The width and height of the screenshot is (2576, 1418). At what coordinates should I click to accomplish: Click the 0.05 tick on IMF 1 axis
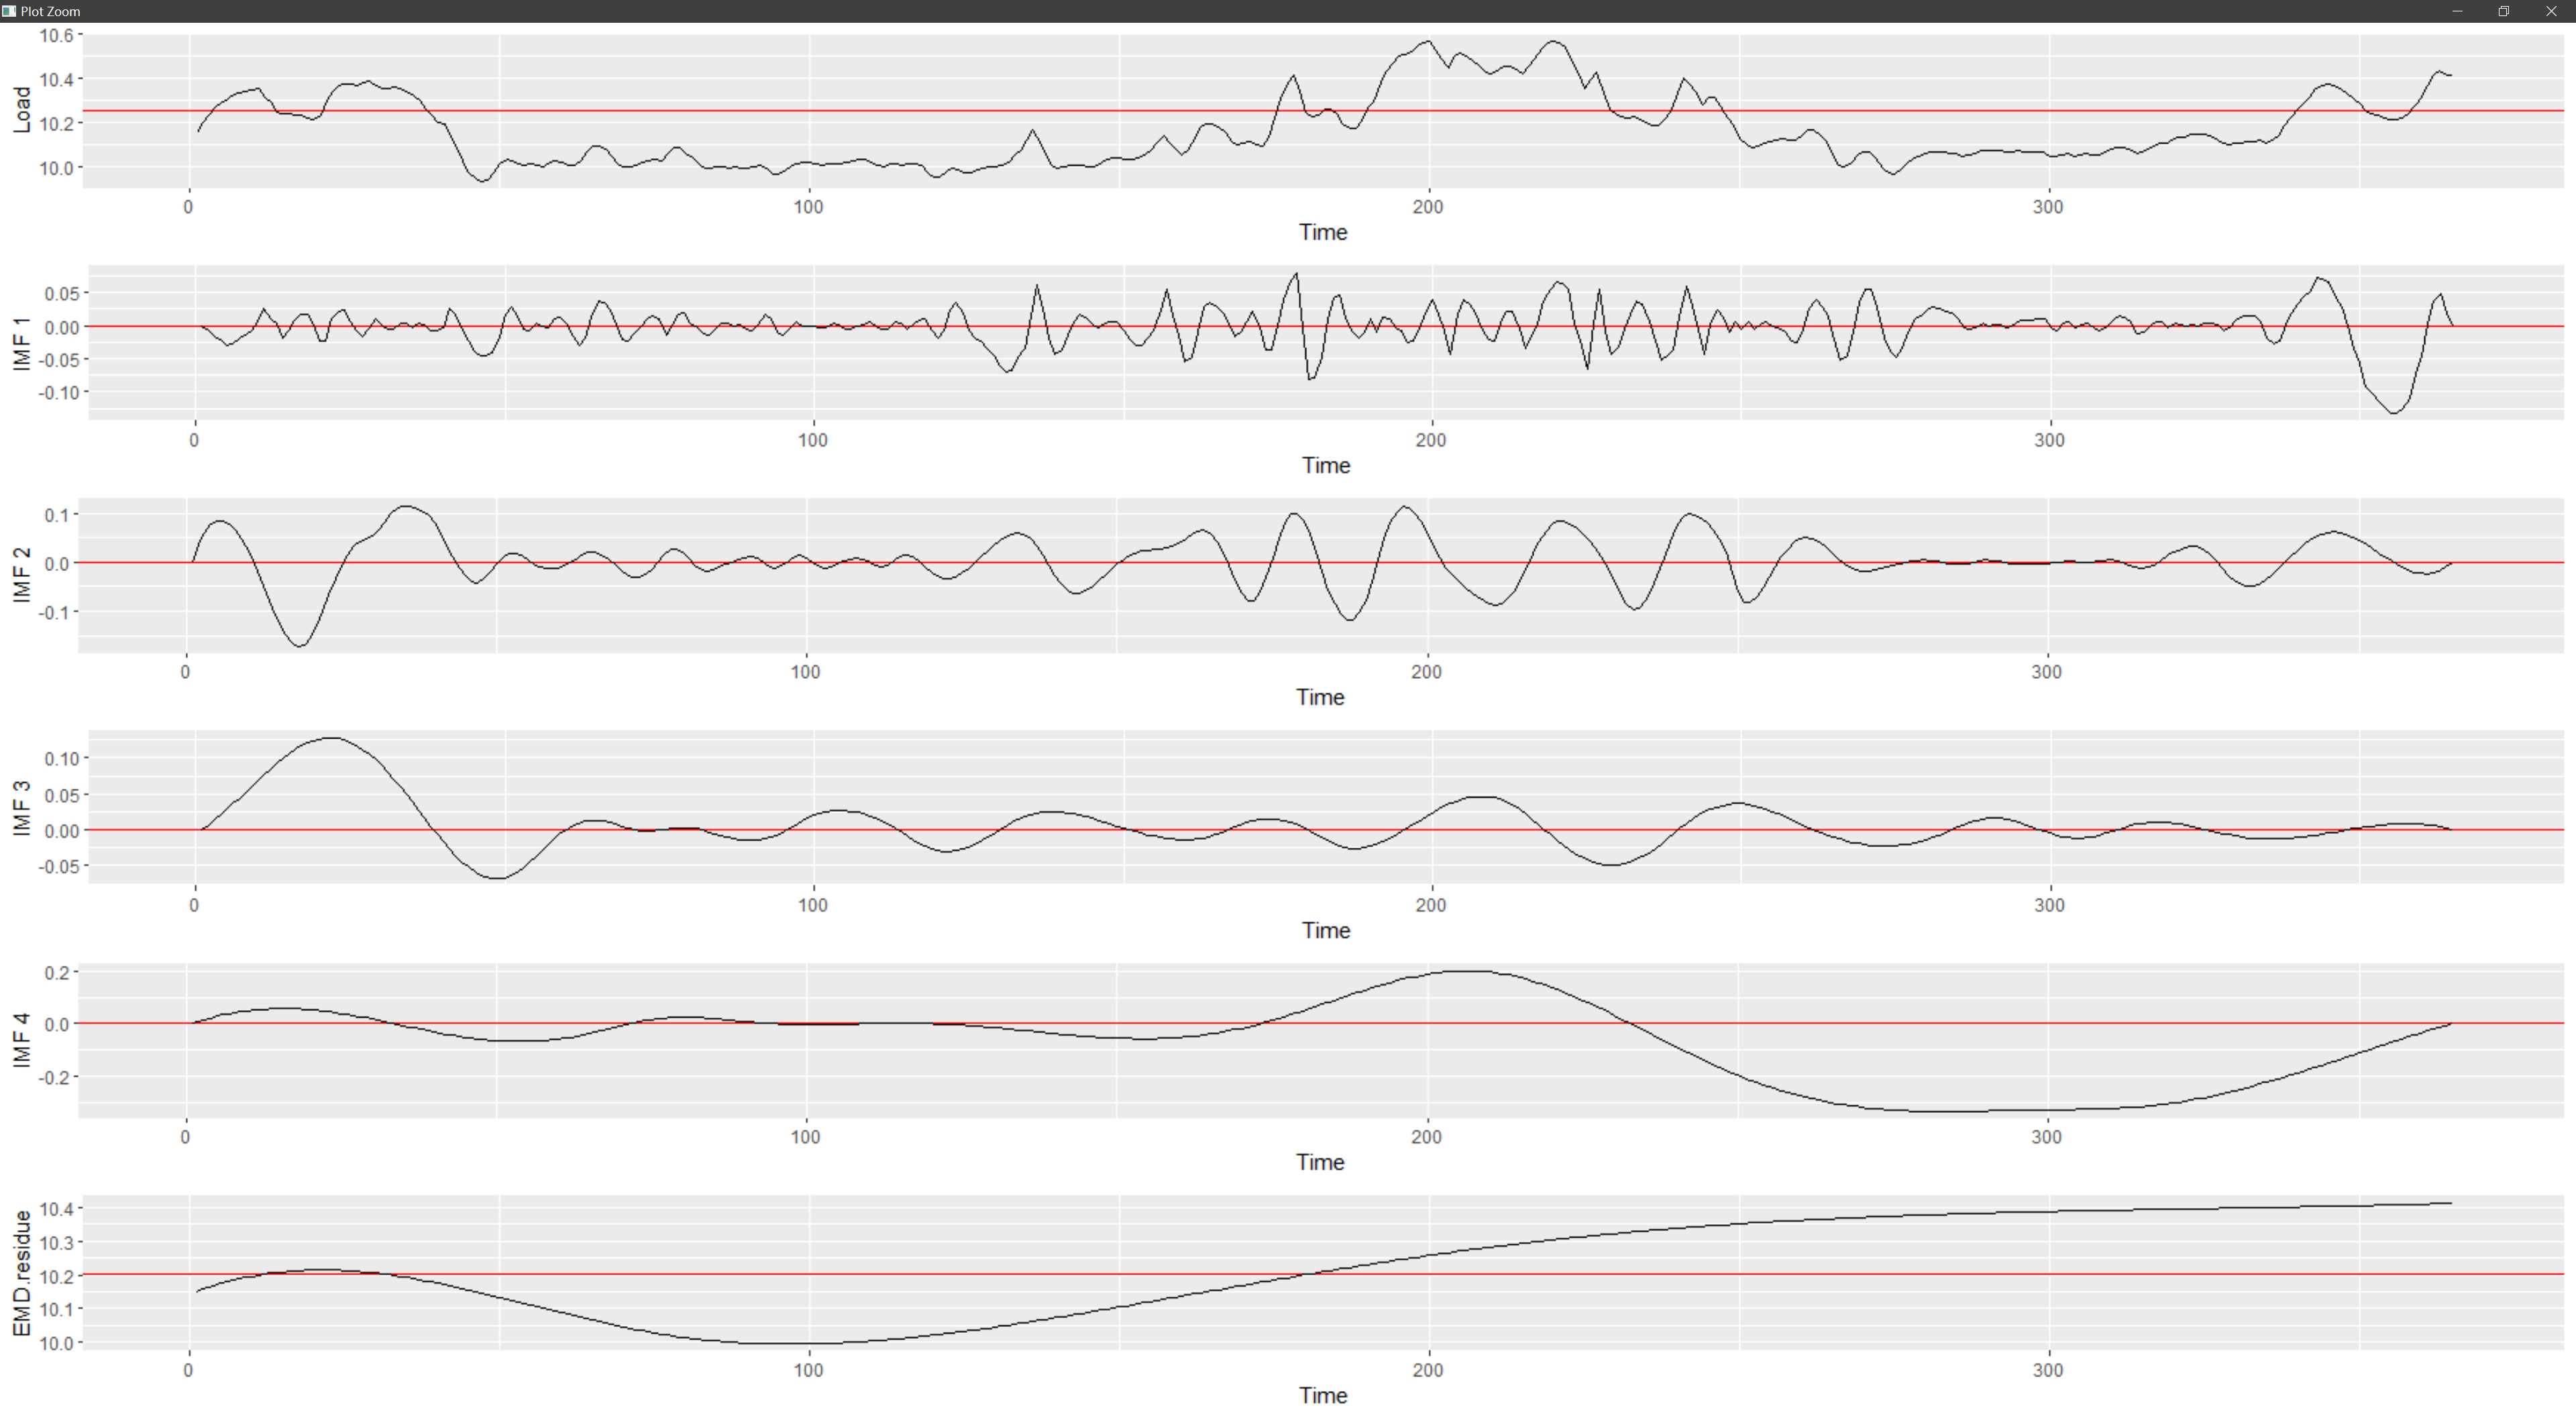click(x=62, y=294)
